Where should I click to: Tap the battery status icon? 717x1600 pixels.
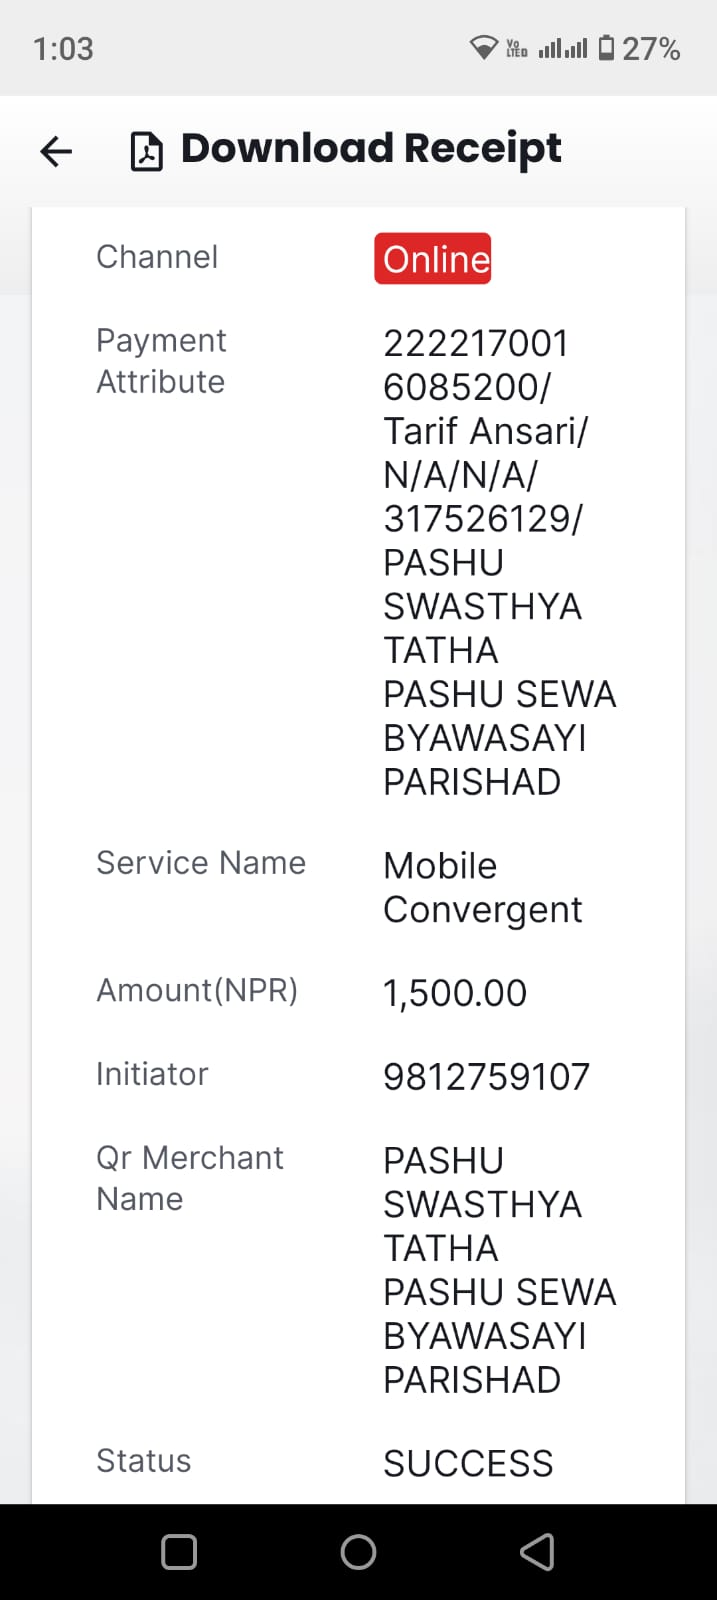[x=606, y=48]
